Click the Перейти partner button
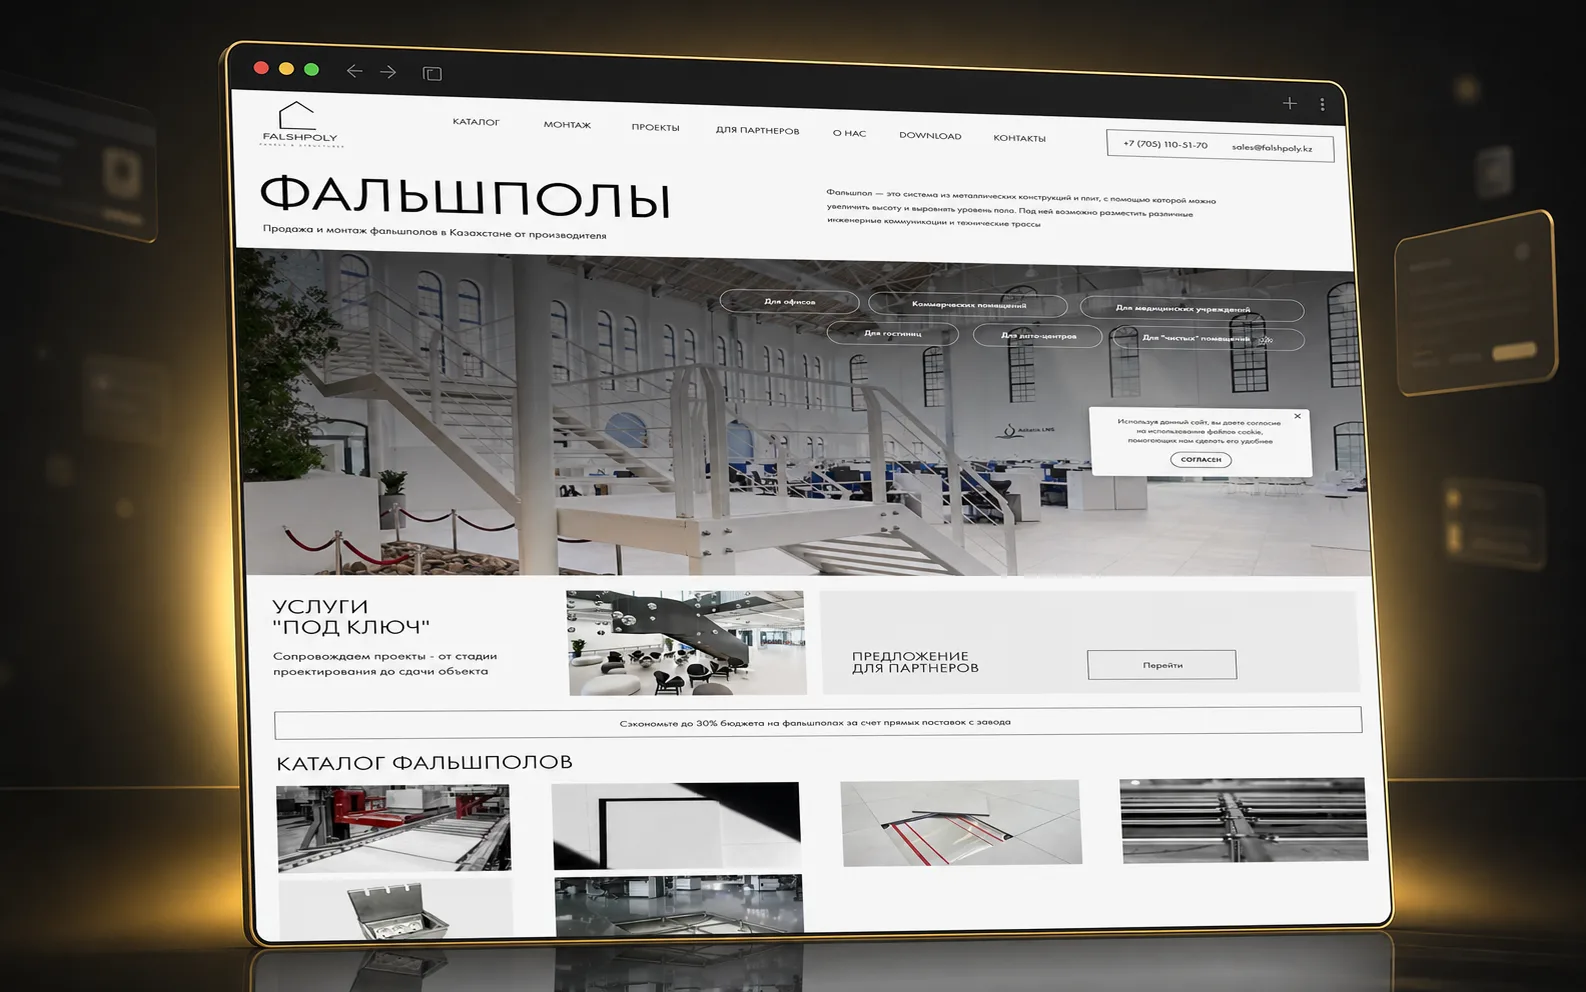The height and width of the screenshot is (992, 1586). tap(1162, 665)
